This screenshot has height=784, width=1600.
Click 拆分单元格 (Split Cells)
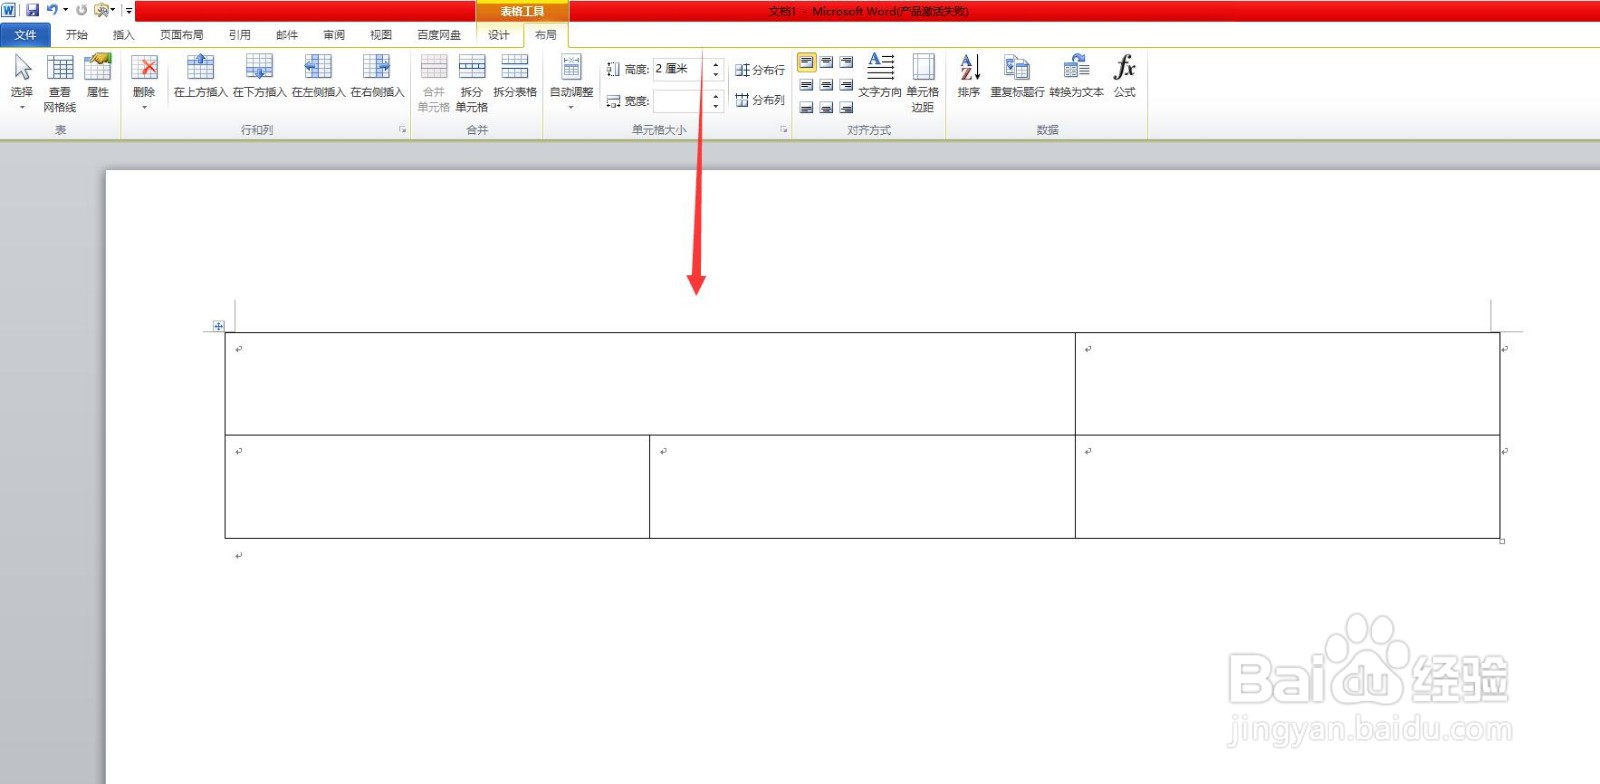point(471,82)
